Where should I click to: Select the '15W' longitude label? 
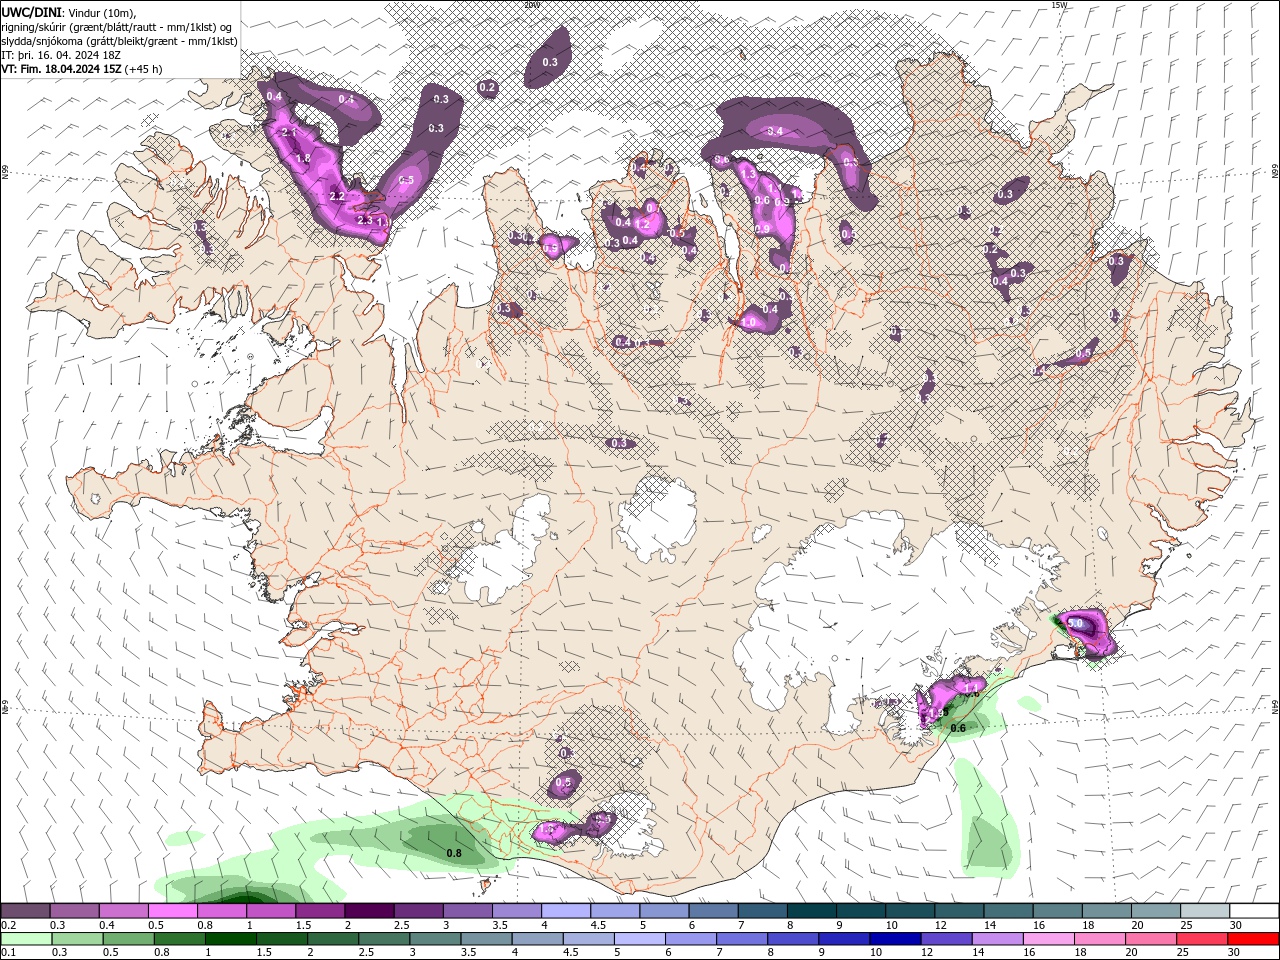pos(1059,4)
